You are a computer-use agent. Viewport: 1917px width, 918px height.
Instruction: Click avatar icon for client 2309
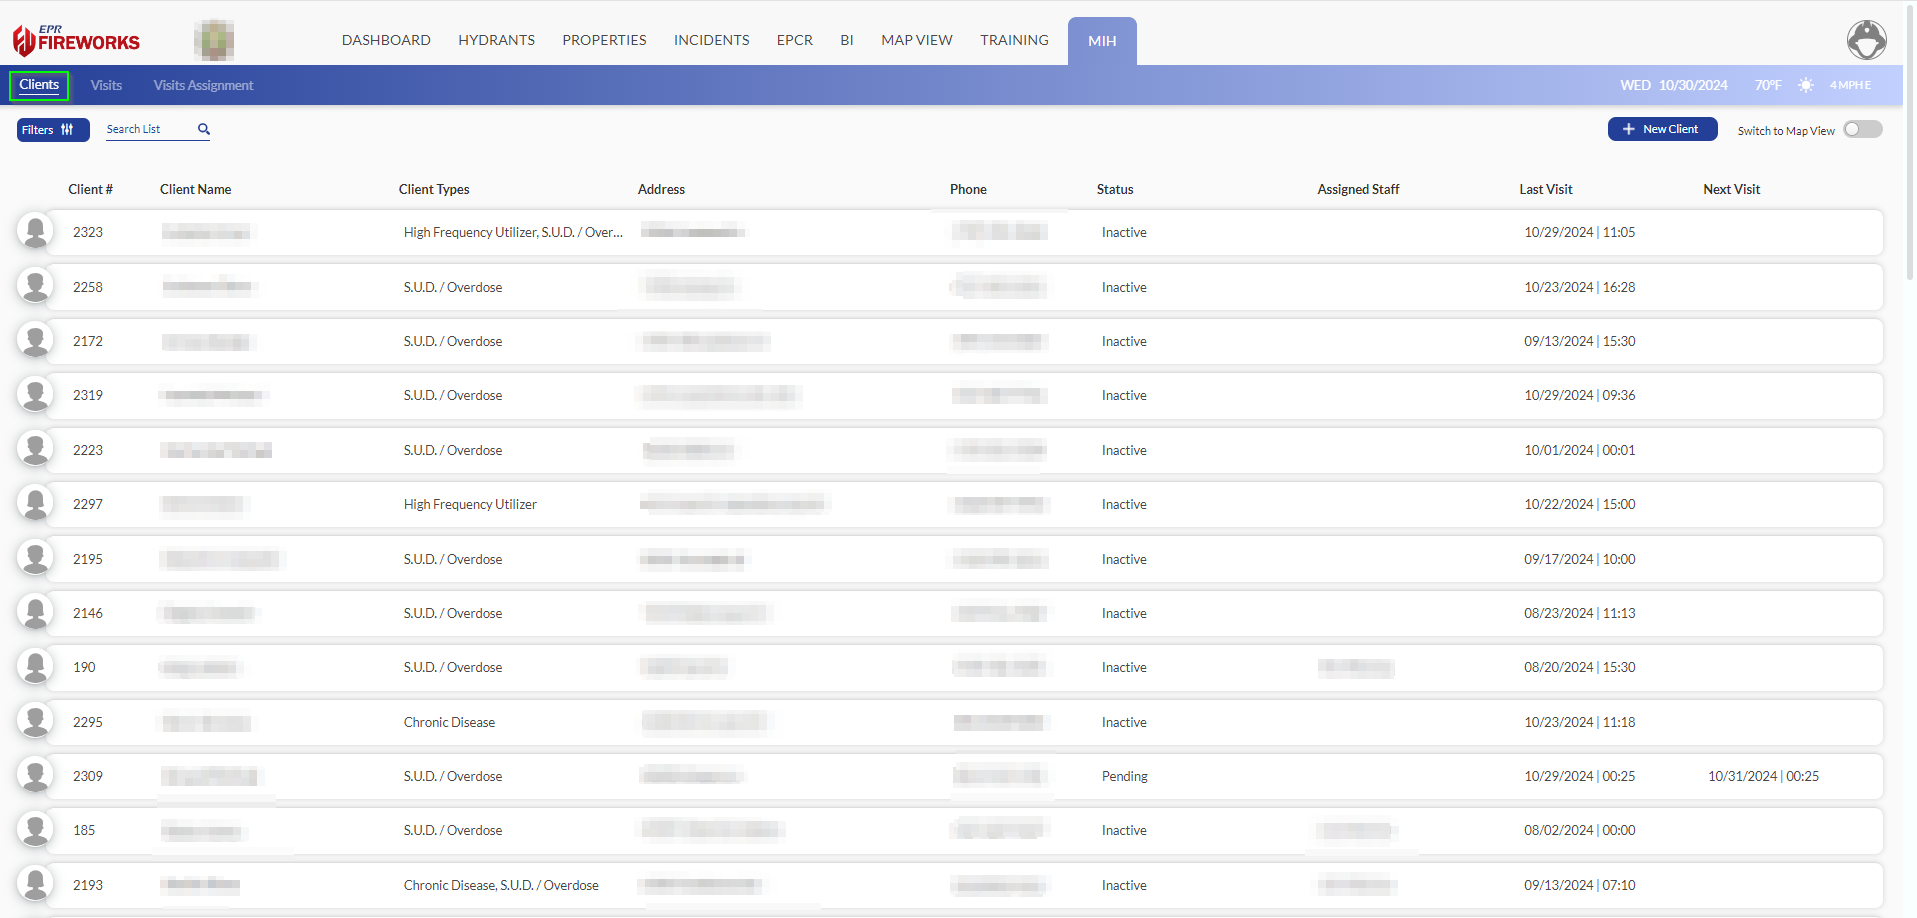click(35, 775)
